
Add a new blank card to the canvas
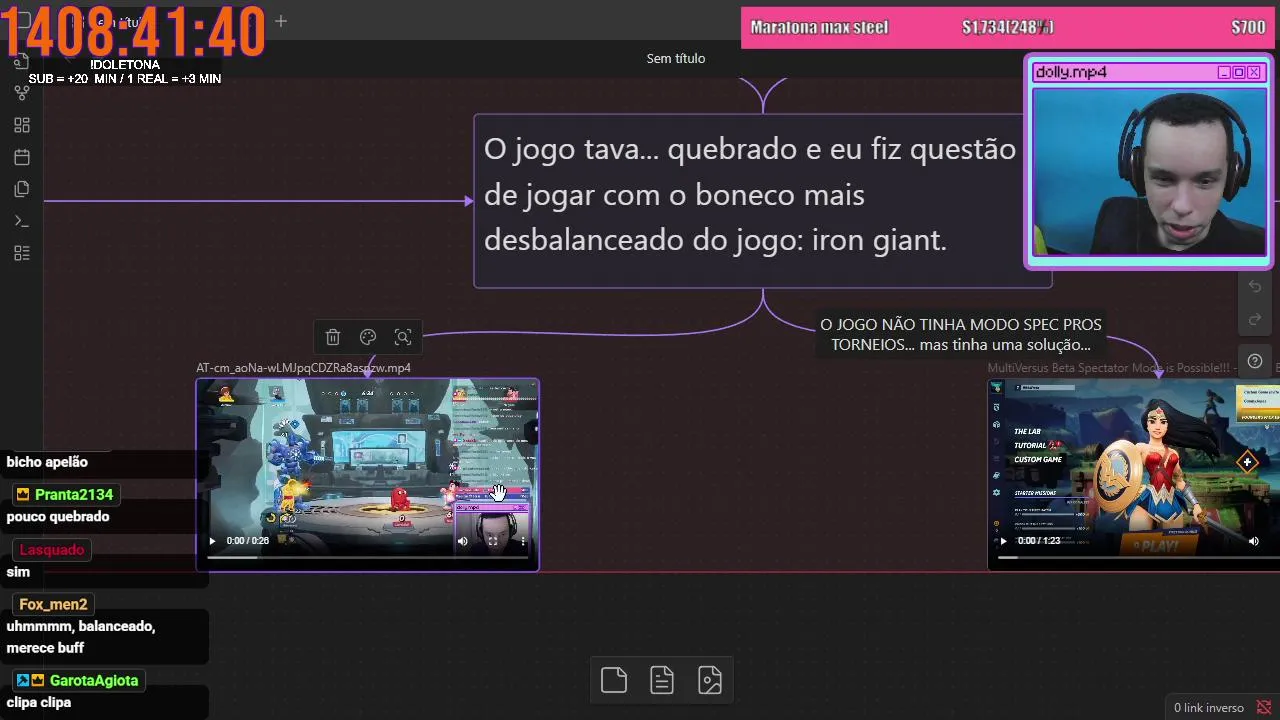[614, 680]
